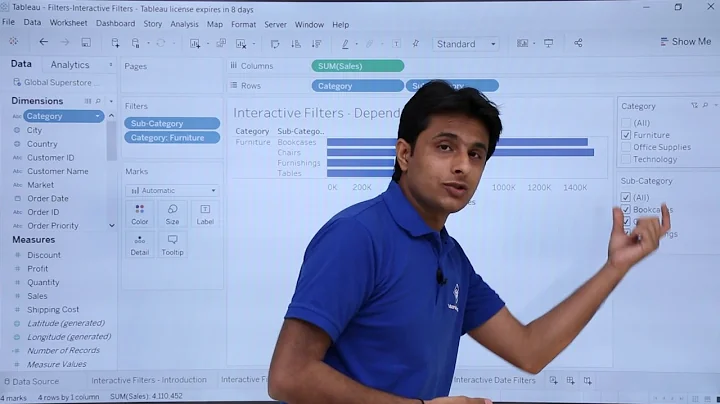
Task: Open the Format menu
Action: pos(243,24)
